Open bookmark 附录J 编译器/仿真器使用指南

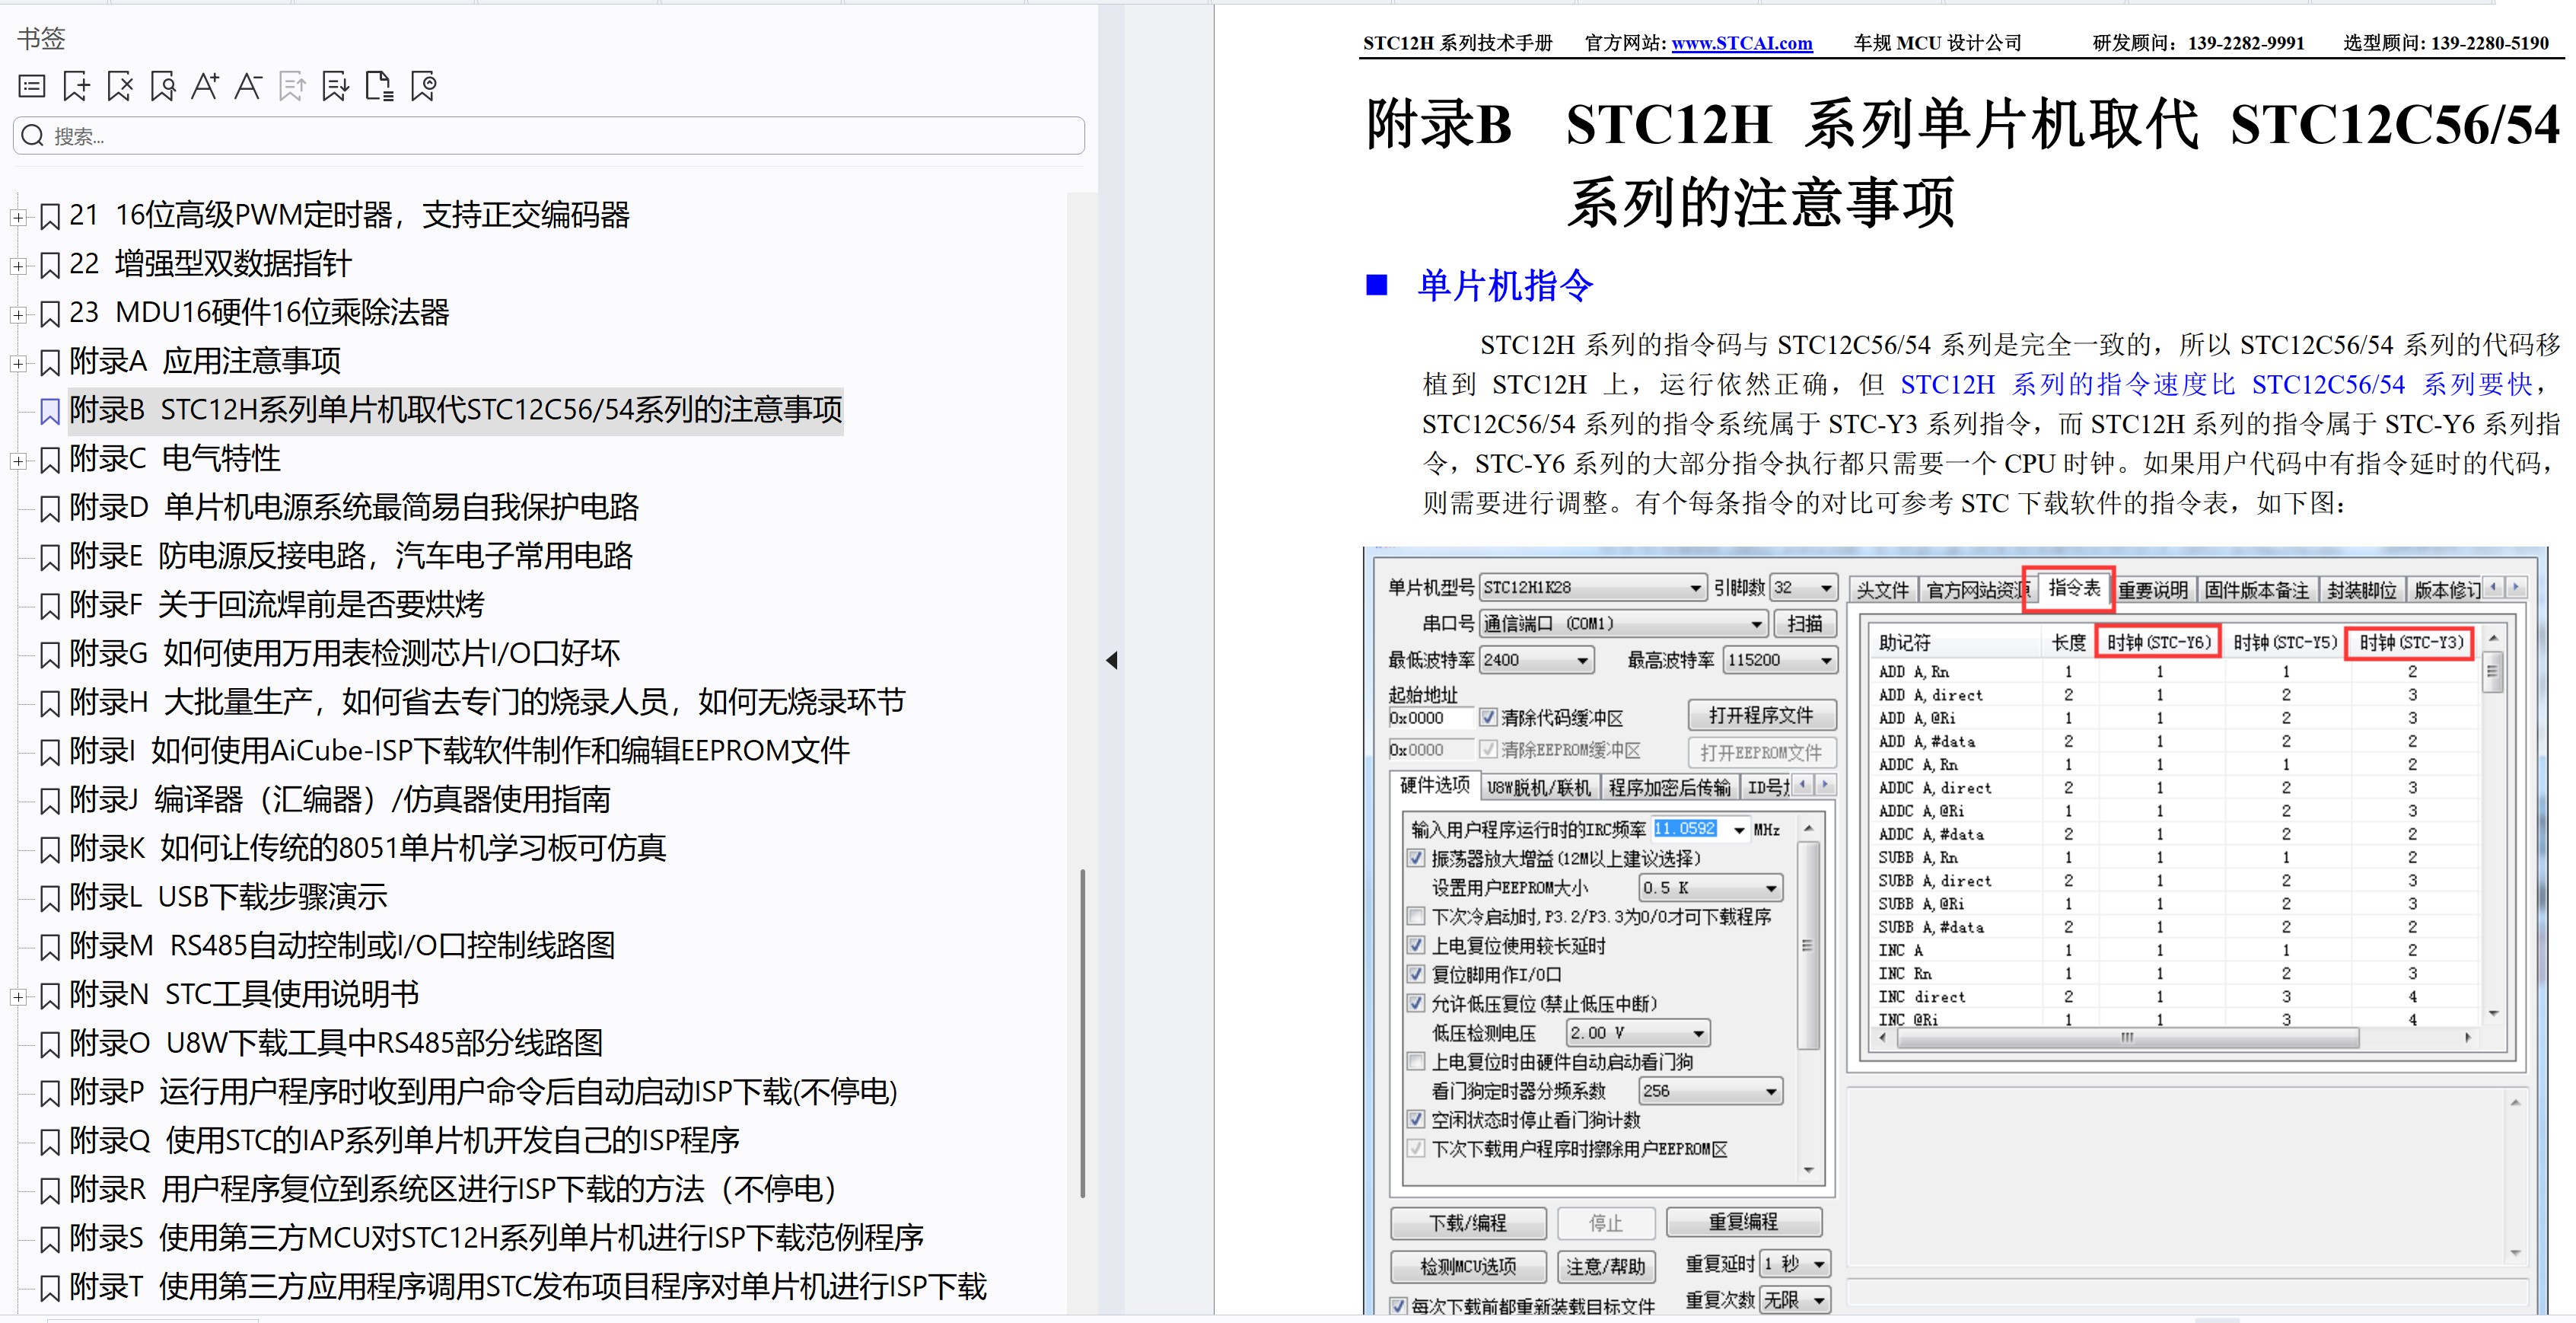(x=340, y=800)
